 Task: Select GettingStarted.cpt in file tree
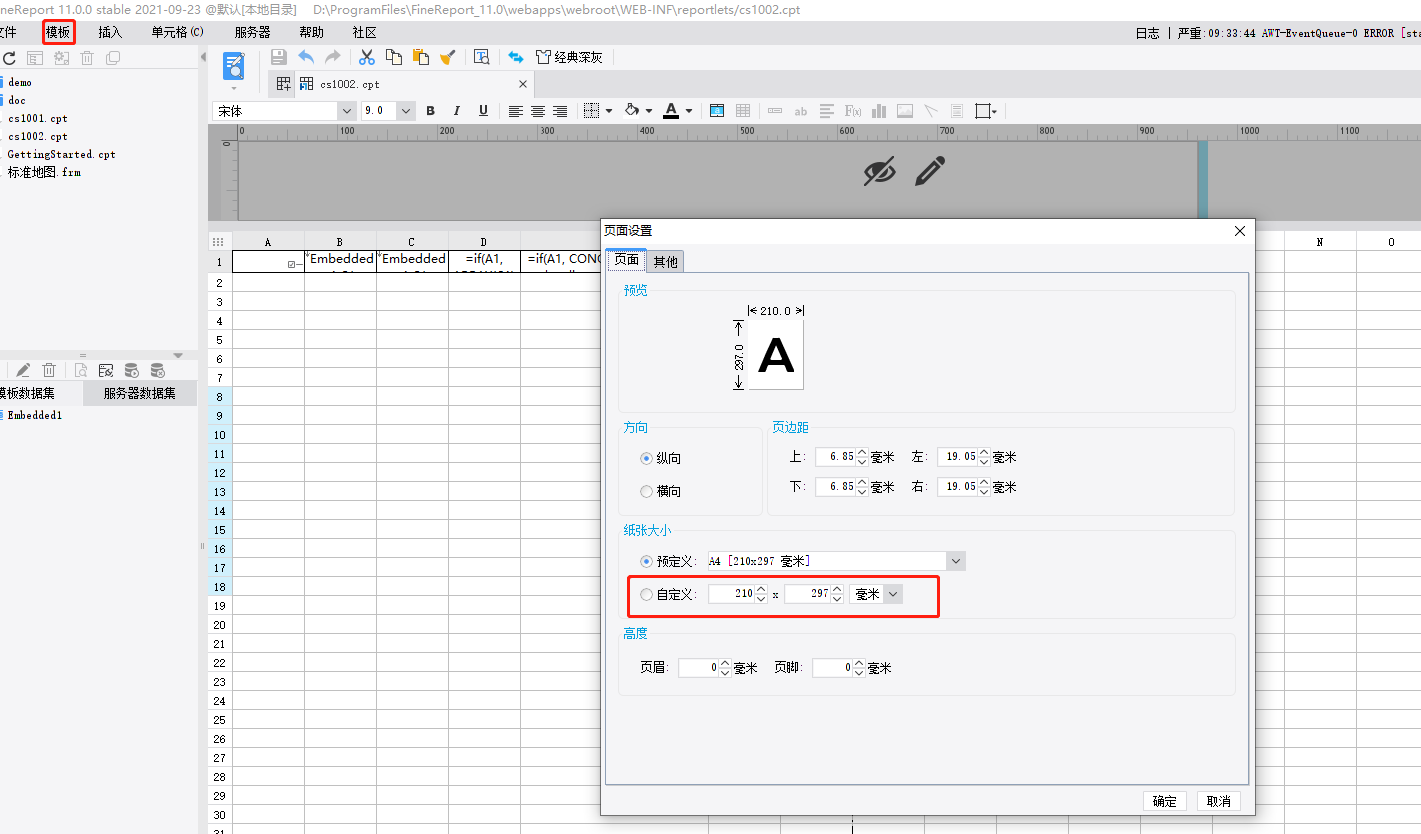coord(61,154)
